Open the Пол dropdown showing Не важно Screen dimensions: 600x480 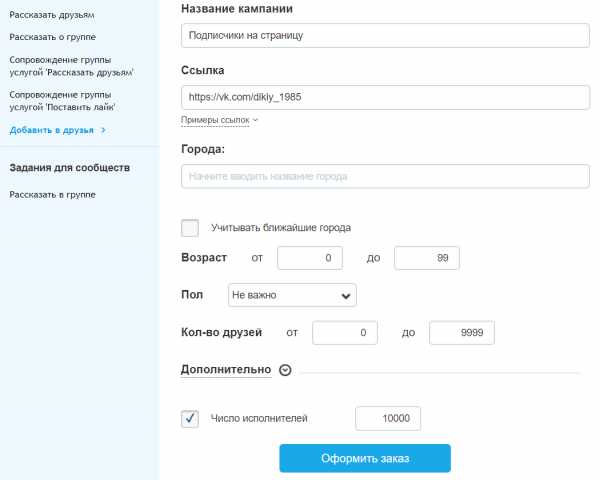(x=292, y=295)
